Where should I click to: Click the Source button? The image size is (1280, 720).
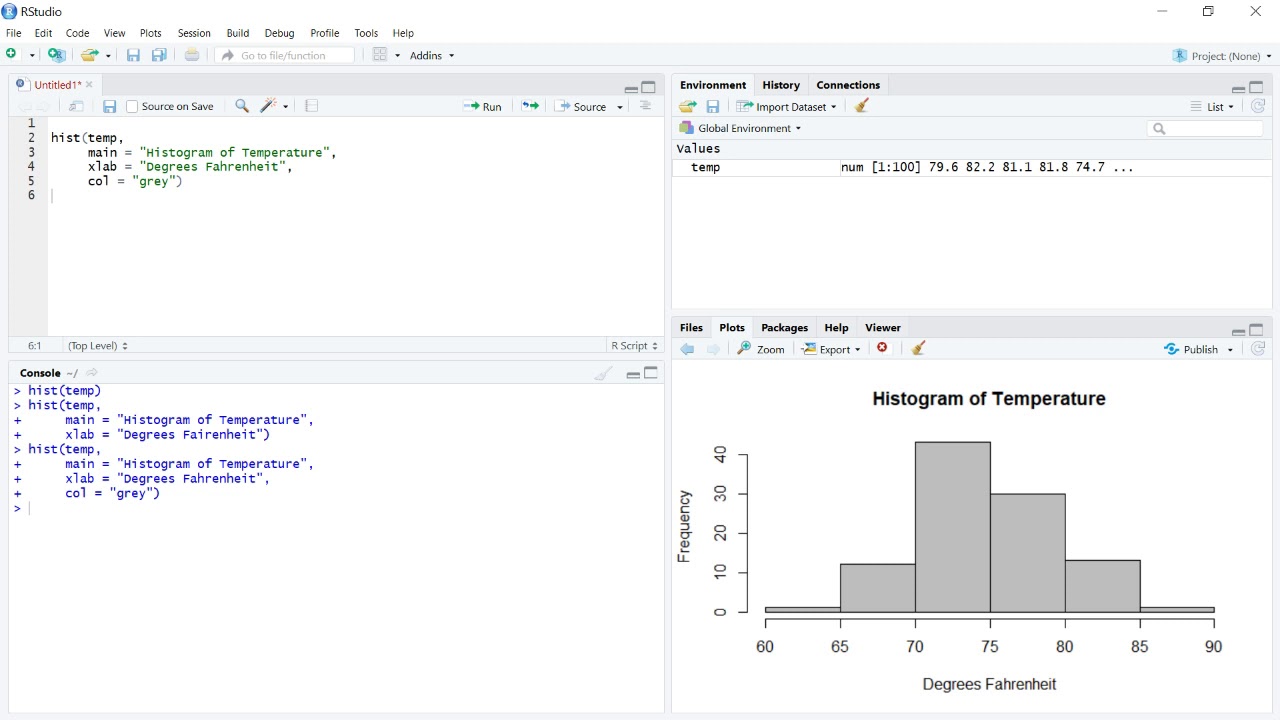pyautogui.click(x=581, y=106)
